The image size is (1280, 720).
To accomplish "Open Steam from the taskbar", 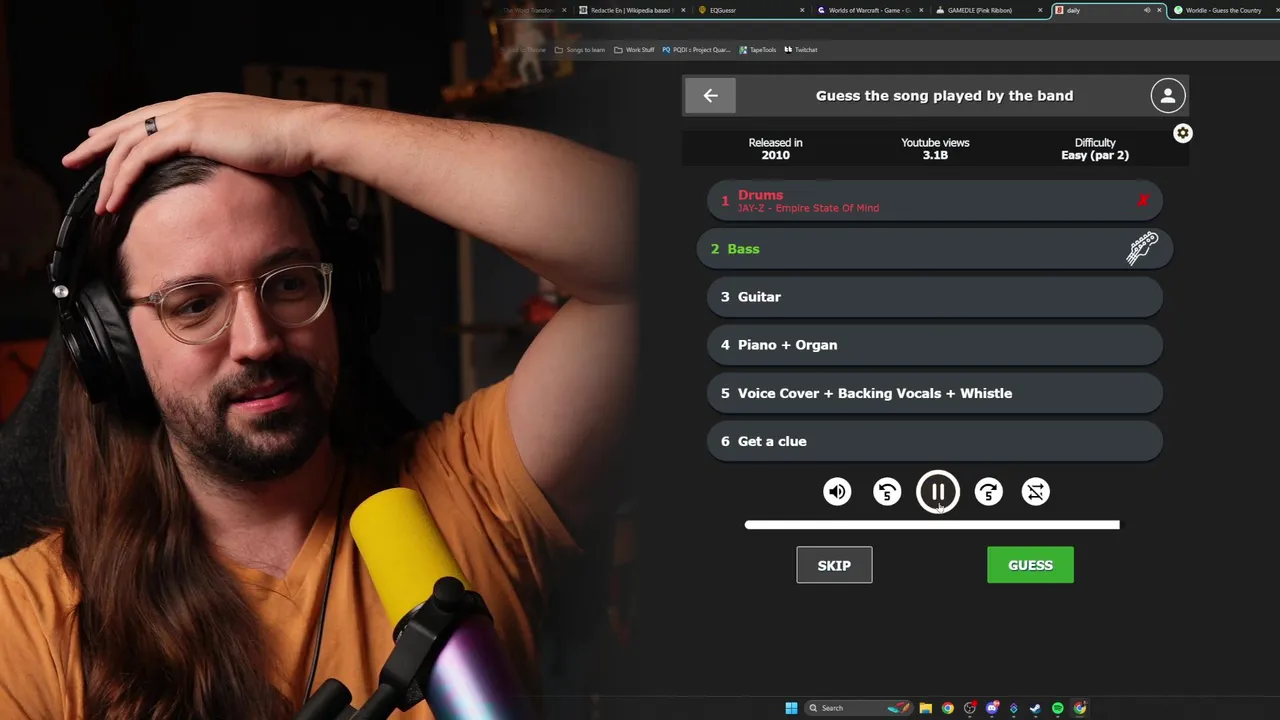I will (1036, 708).
